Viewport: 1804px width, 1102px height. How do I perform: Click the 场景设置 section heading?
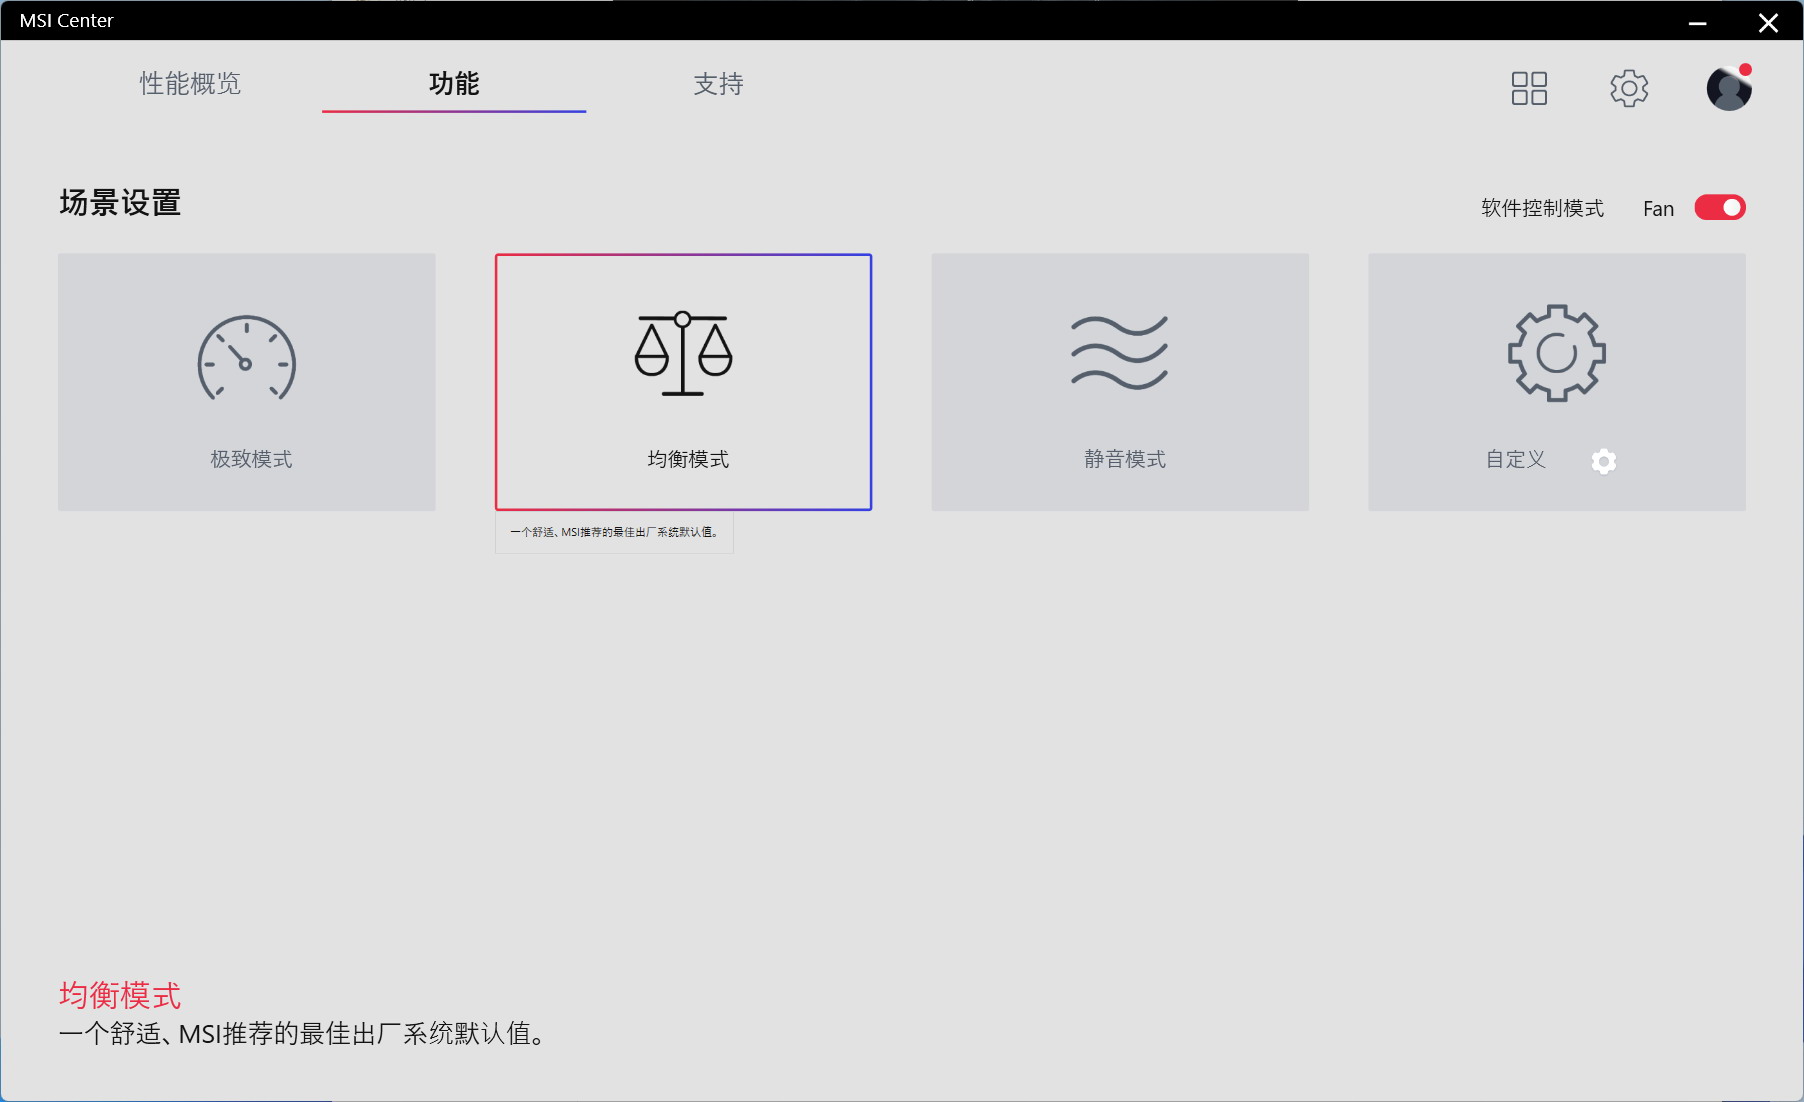[118, 203]
